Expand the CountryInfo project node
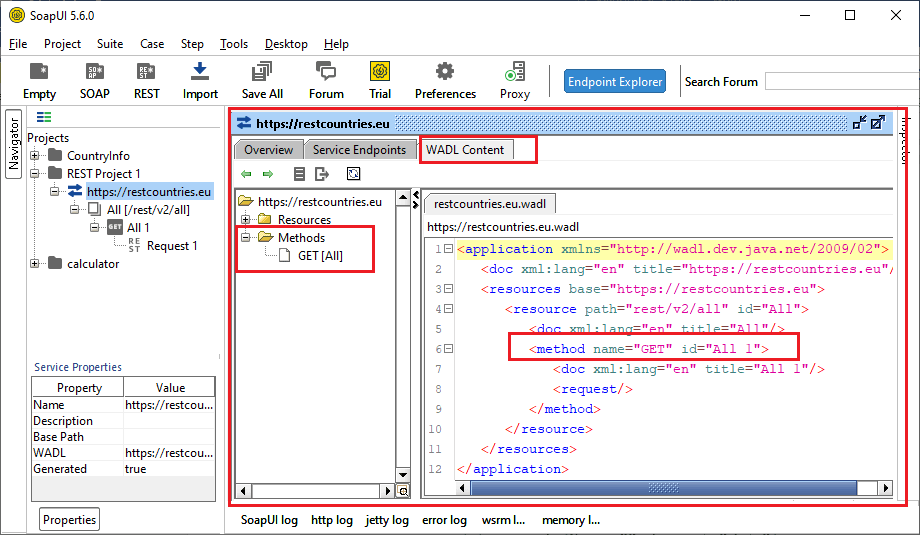This screenshot has width=920, height=536. click(x=35, y=155)
